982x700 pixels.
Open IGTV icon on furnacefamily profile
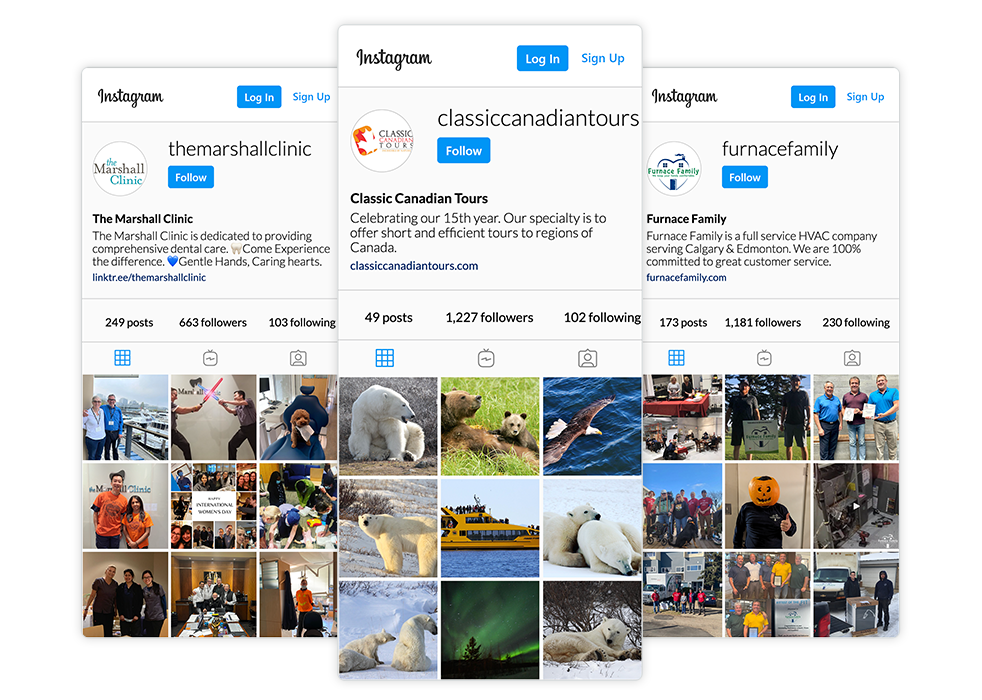(764, 358)
